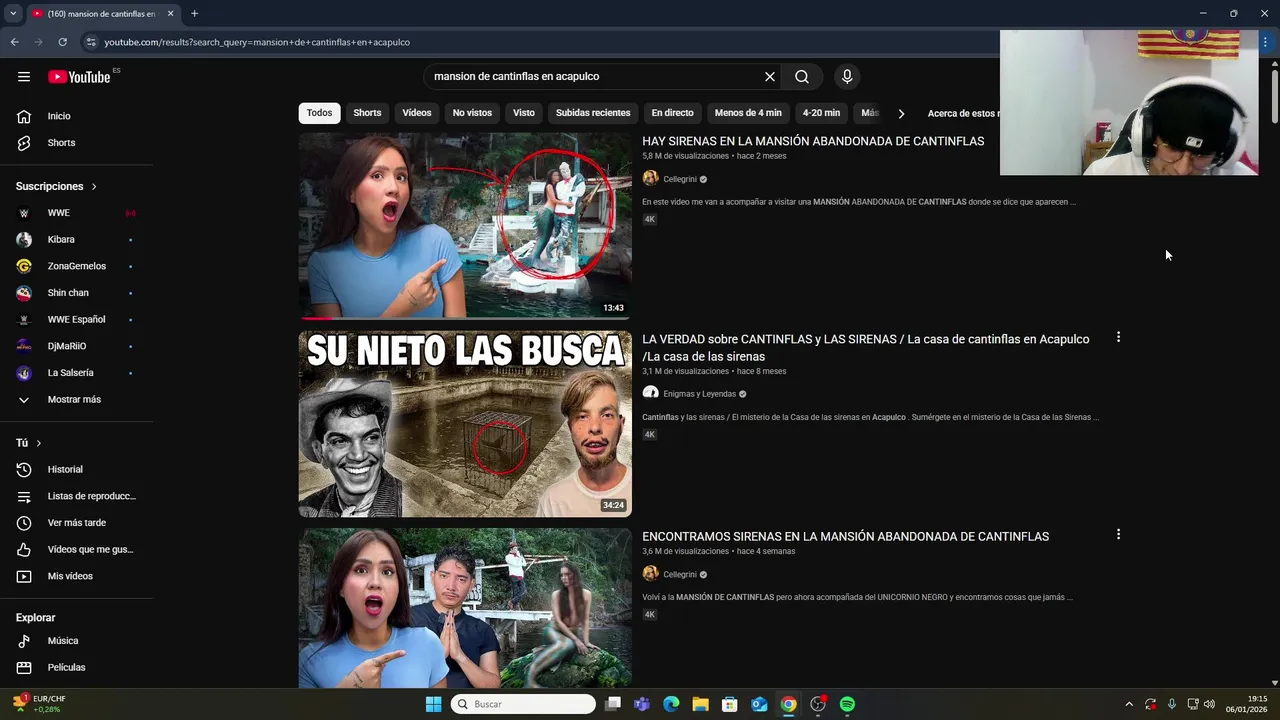Select the Shorts filter chip
Screen dimensions: 1280x720
coord(367,113)
